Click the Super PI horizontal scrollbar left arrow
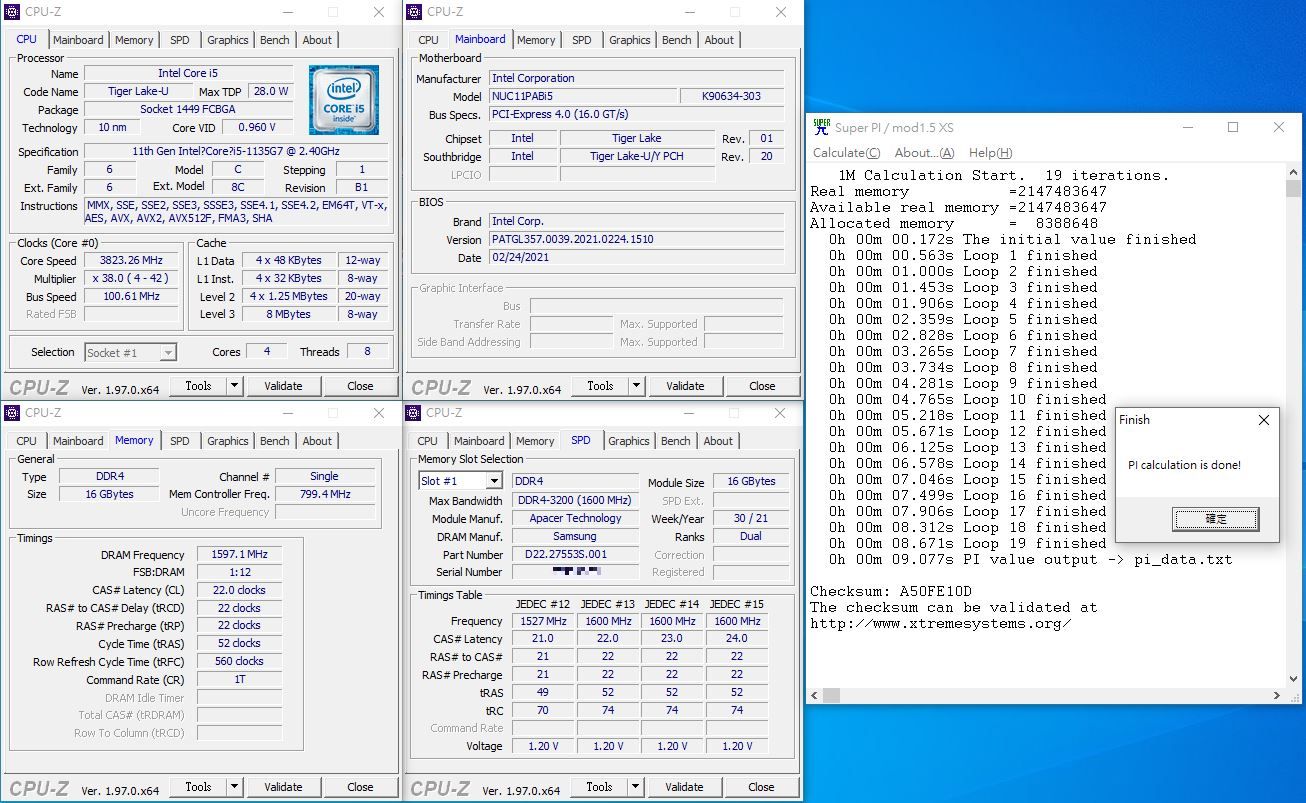Viewport: 1306px width, 803px height. point(815,695)
